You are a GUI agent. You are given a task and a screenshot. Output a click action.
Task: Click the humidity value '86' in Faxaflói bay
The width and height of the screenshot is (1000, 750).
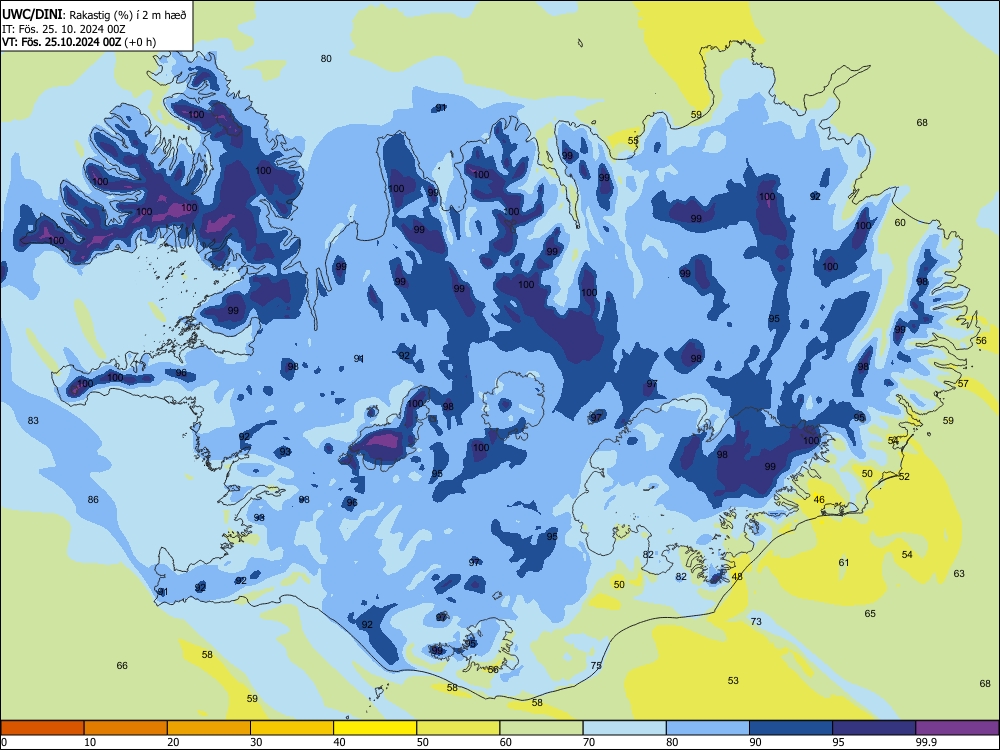(93, 500)
